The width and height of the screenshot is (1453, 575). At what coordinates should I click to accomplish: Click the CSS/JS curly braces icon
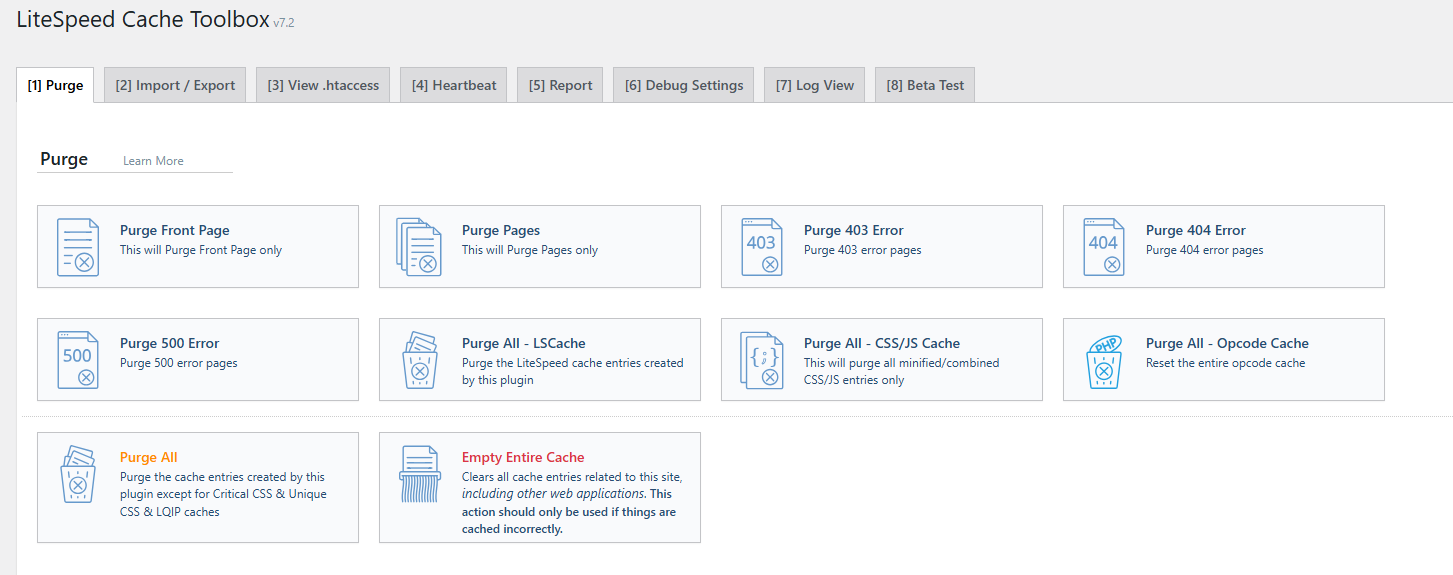click(761, 360)
